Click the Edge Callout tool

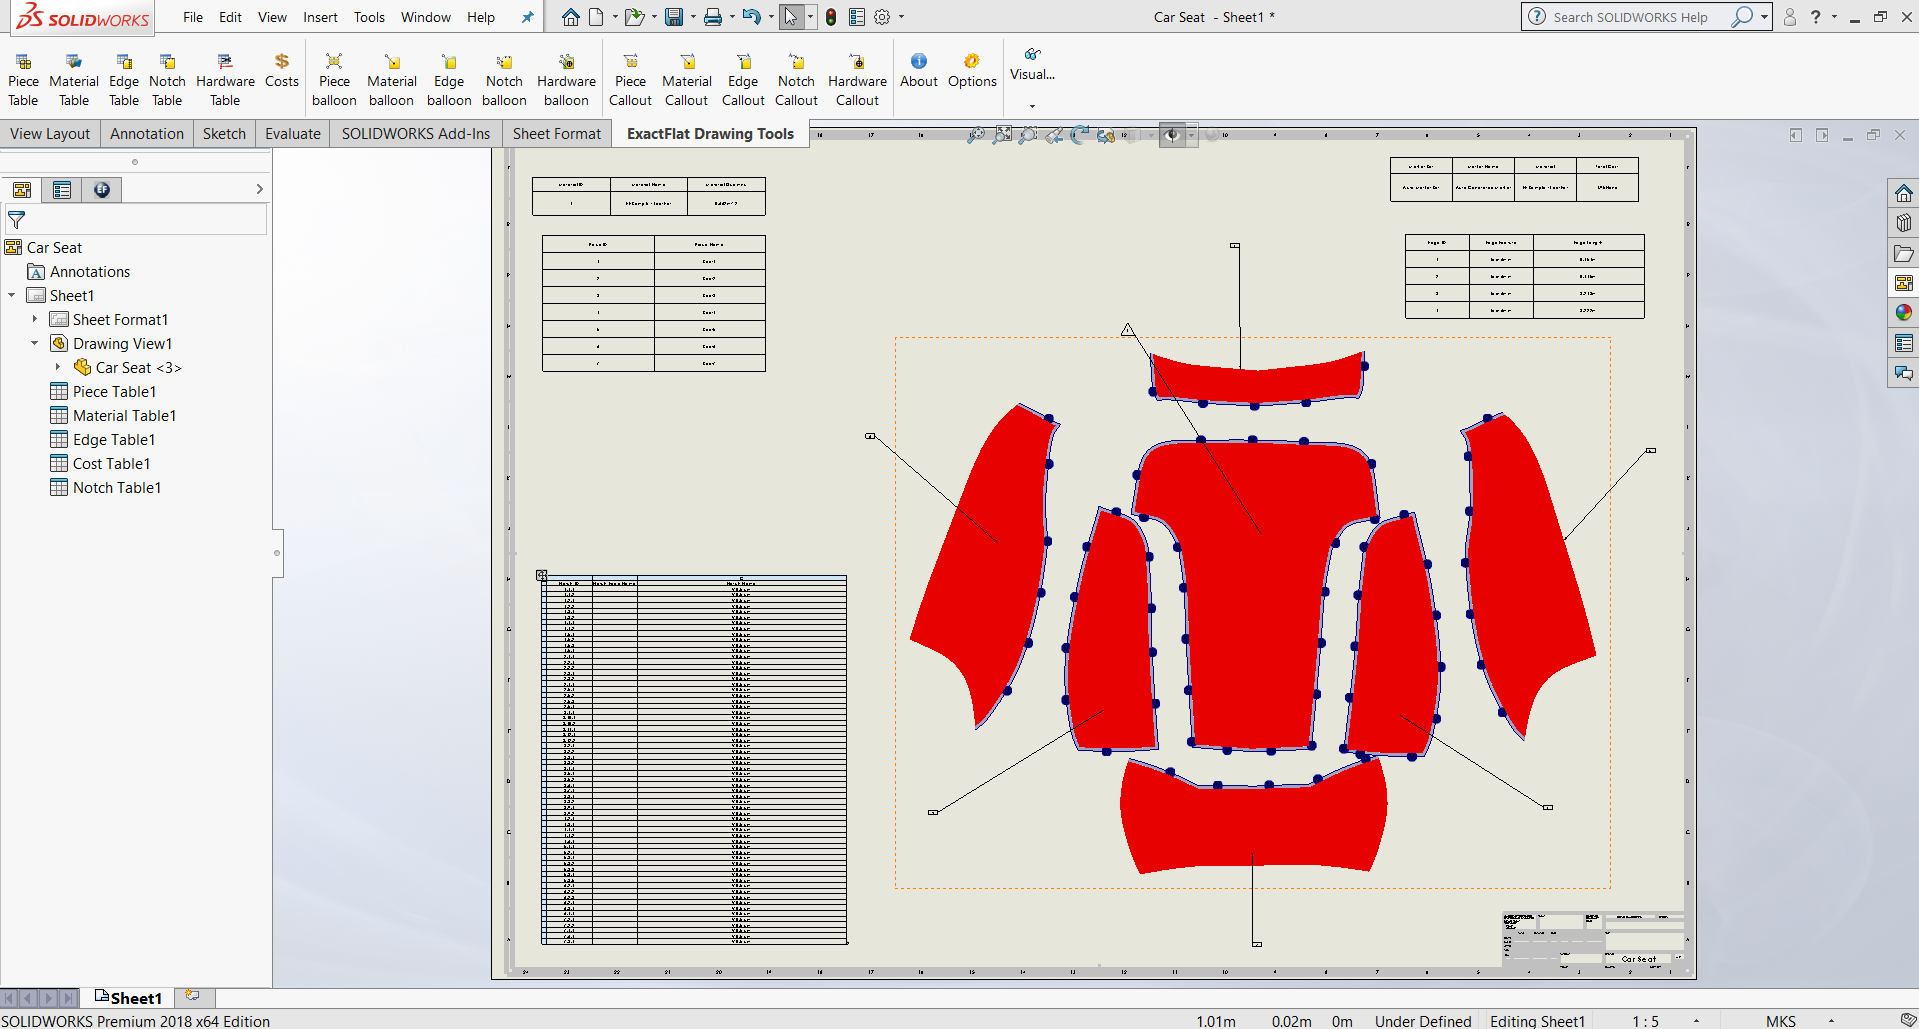point(743,80)
